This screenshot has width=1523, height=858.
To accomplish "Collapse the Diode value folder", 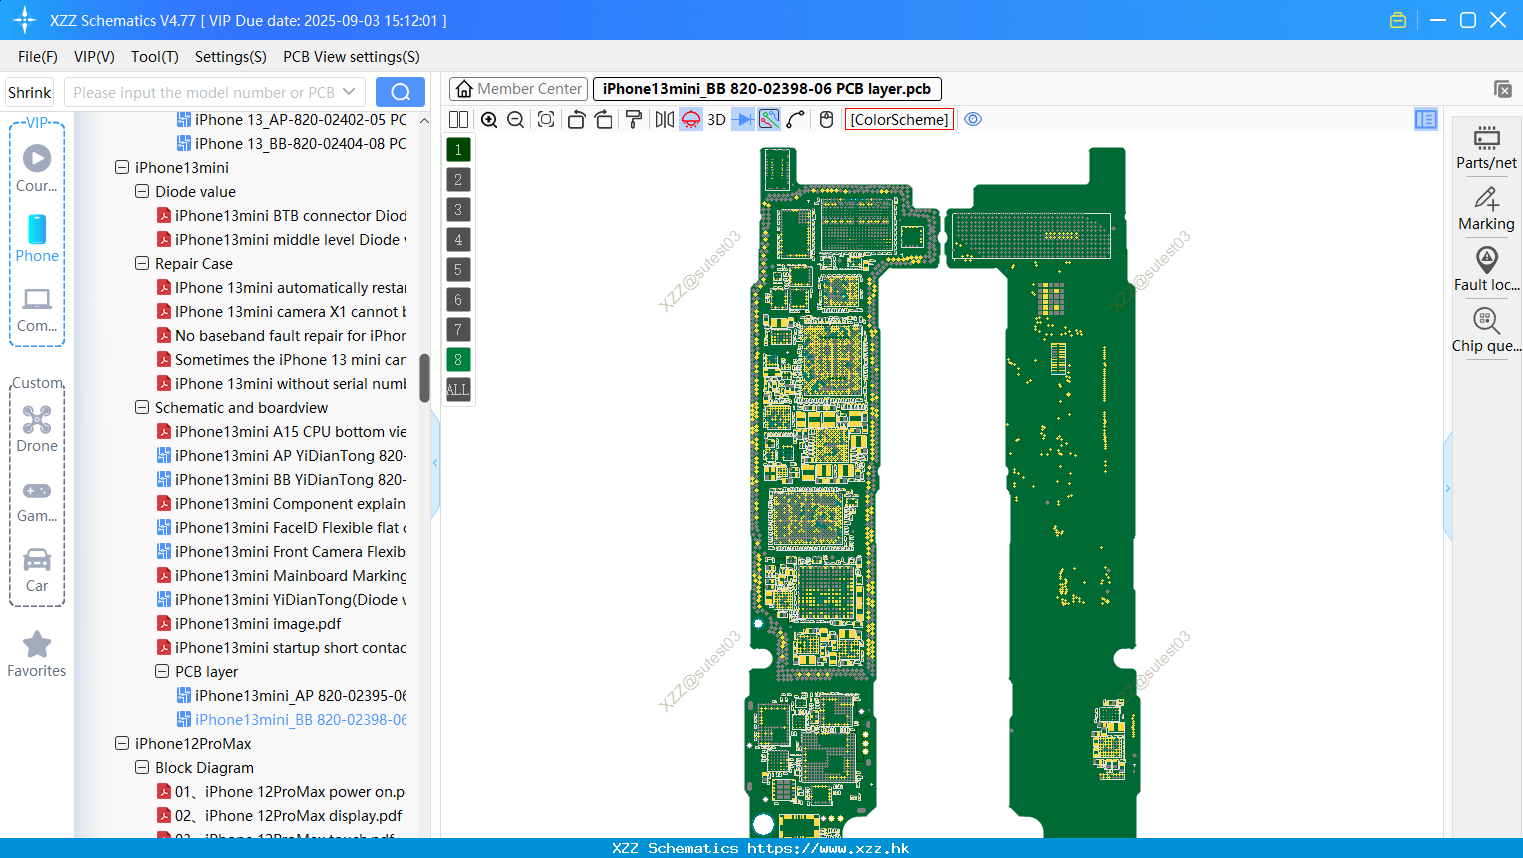I will (142, 192).
